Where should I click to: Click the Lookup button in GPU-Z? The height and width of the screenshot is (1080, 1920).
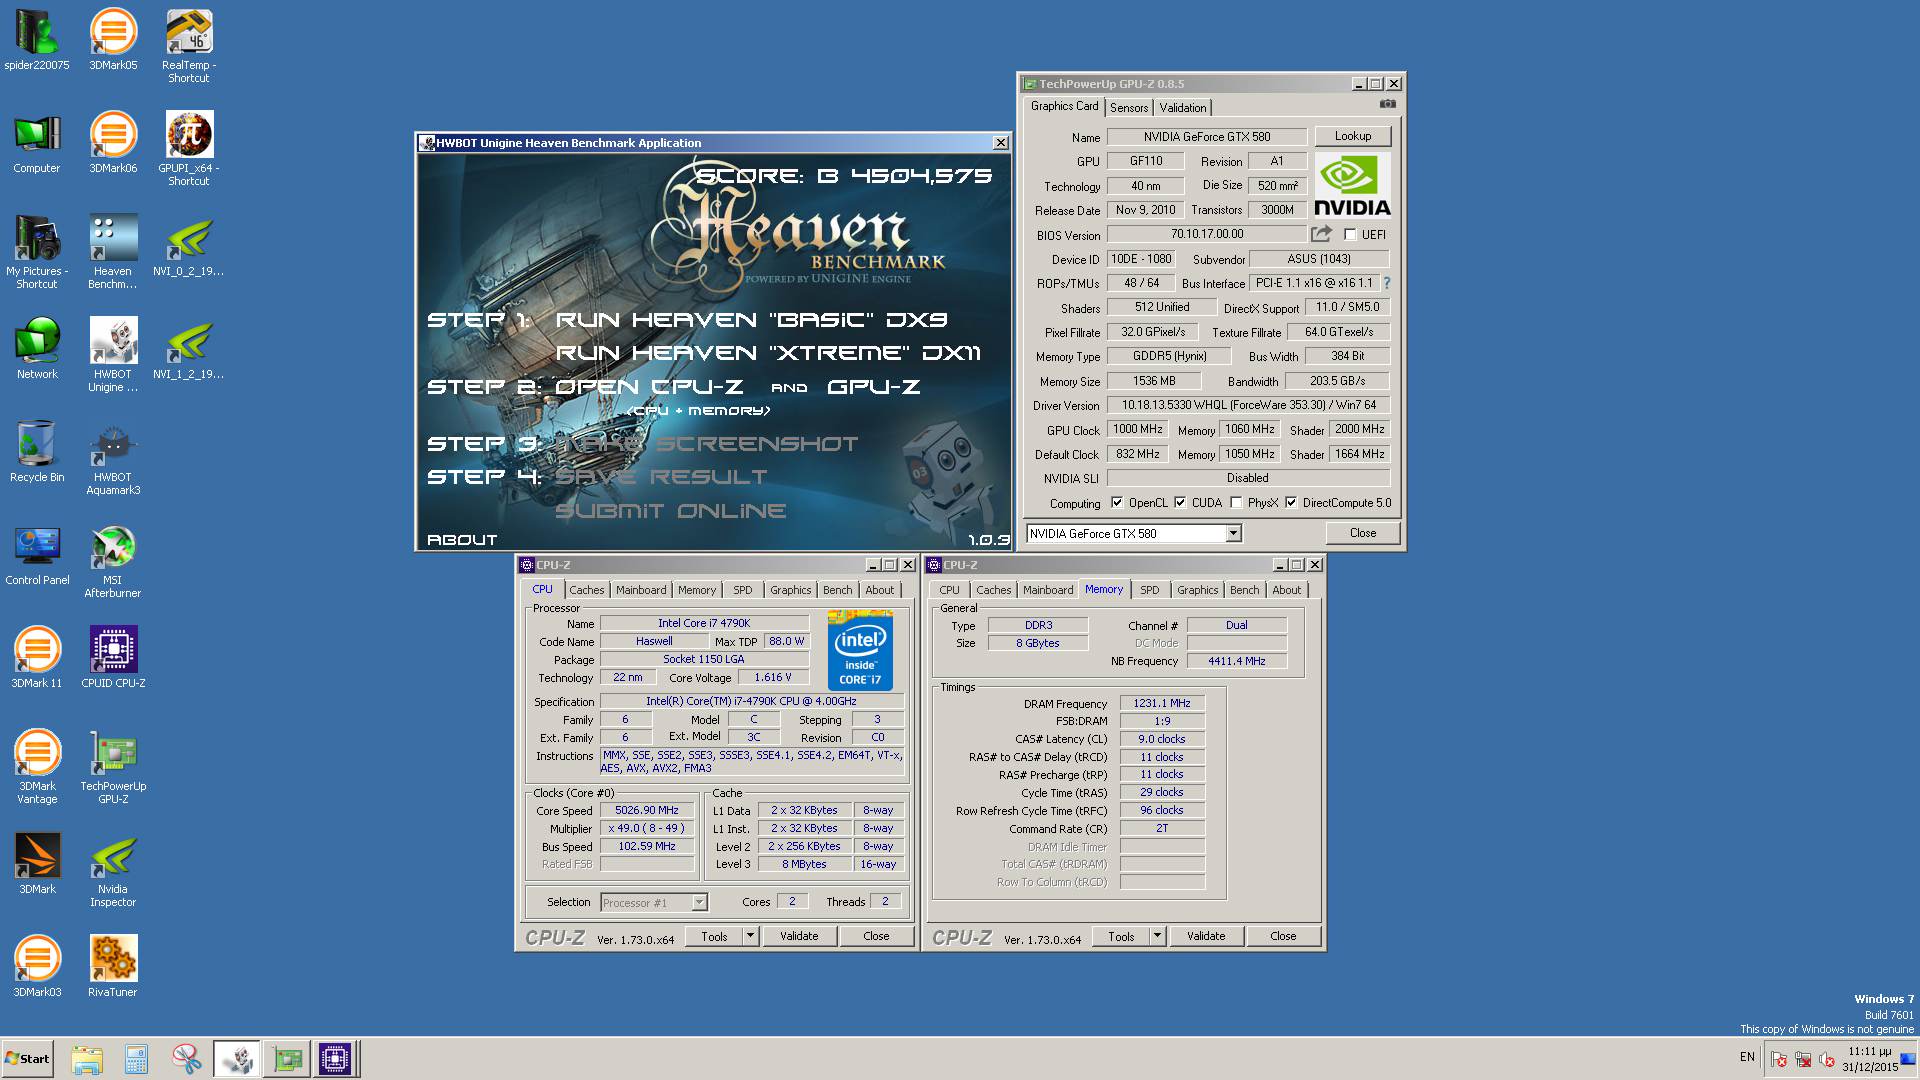pos(1352,136)
